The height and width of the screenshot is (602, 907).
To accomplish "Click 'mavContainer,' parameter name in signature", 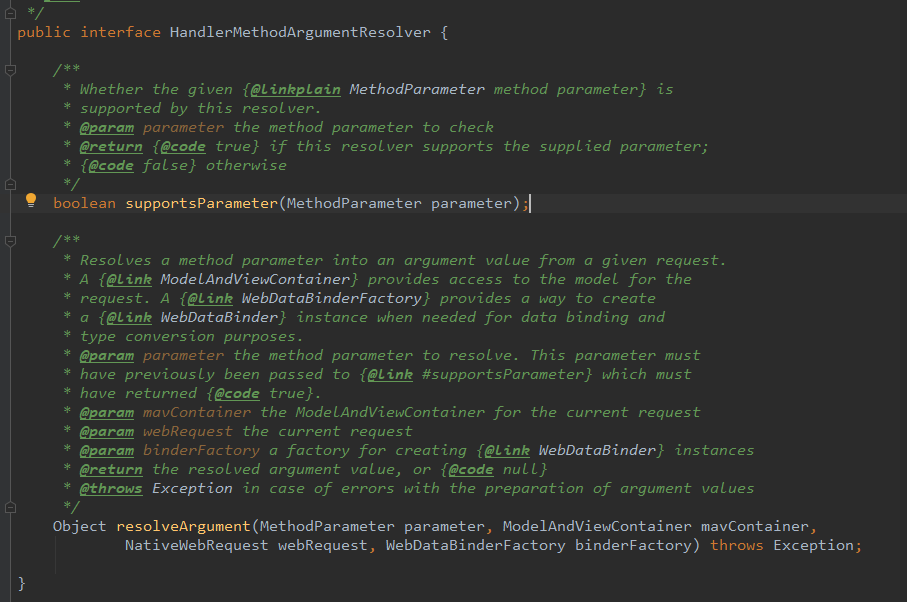I will pyautogui.click(x=759, y=526).
